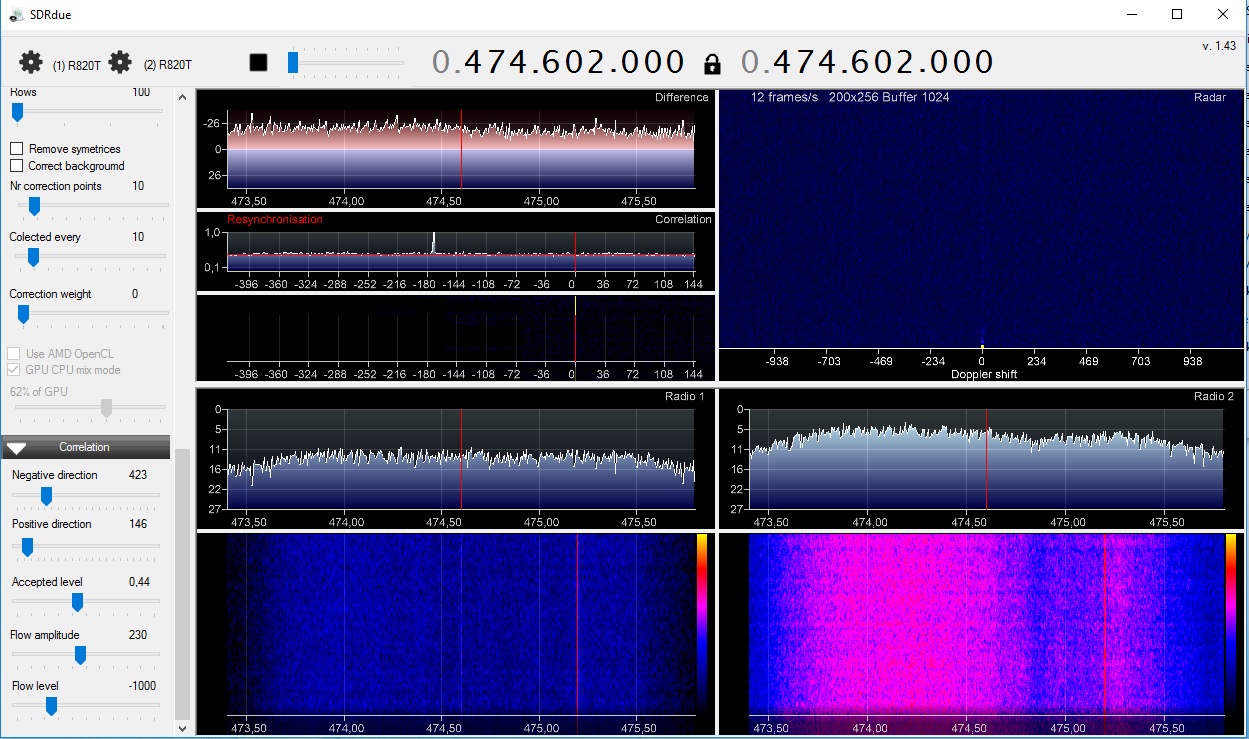Open settings gear for radio (1) R820T

[x=31, y=63]
